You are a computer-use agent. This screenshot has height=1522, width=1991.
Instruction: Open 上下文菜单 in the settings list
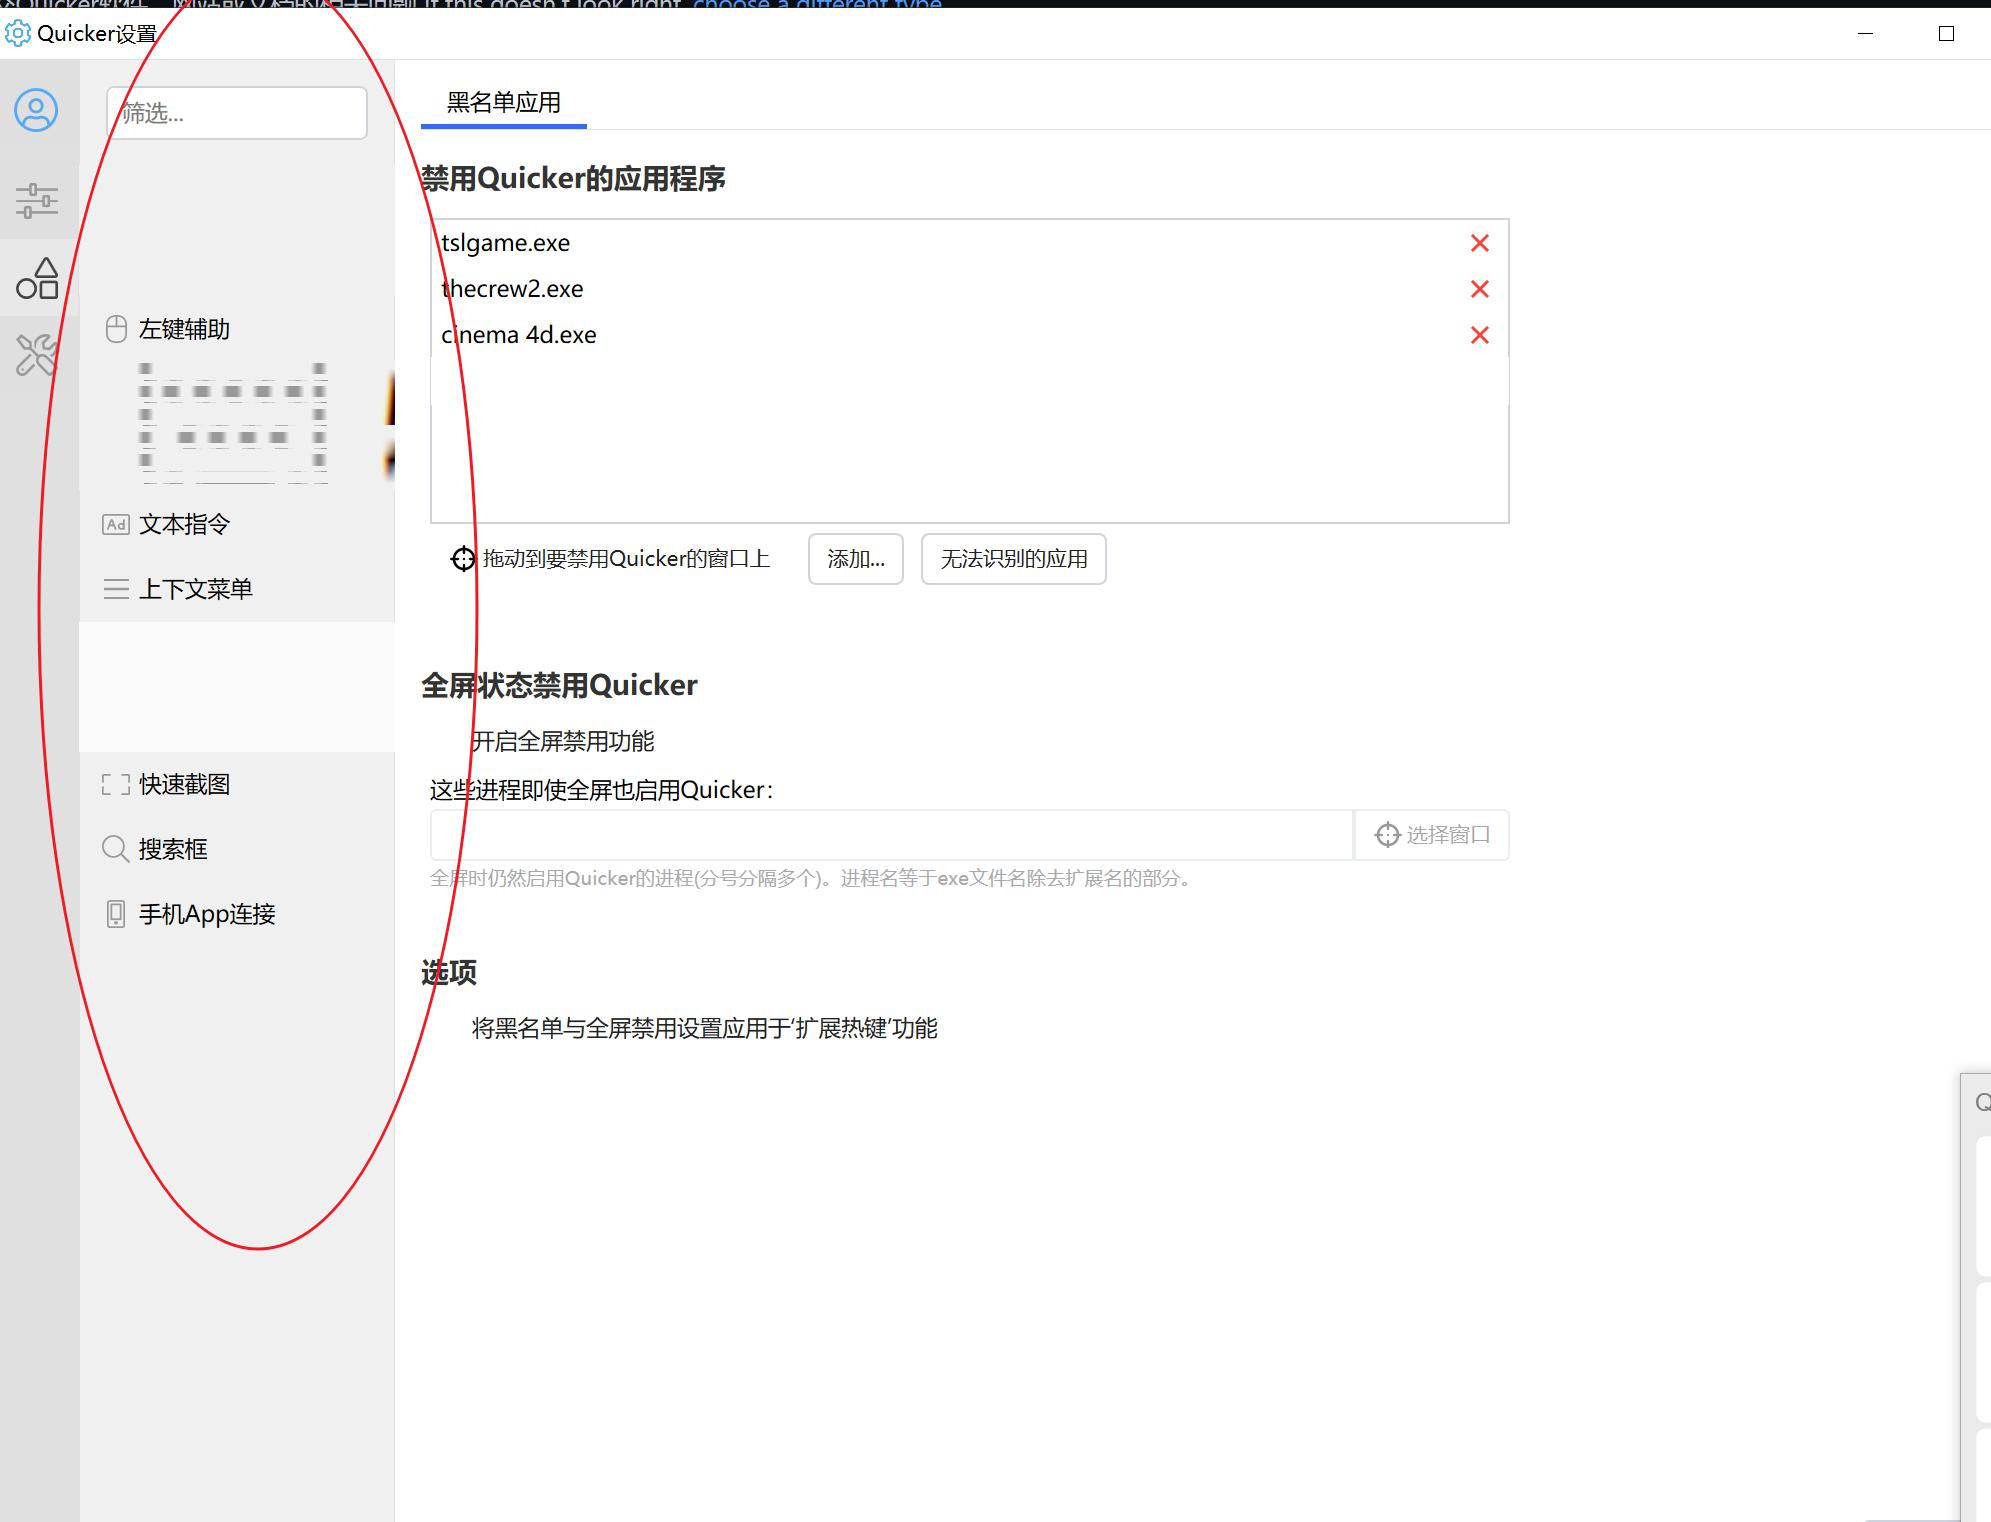(237, 589)
